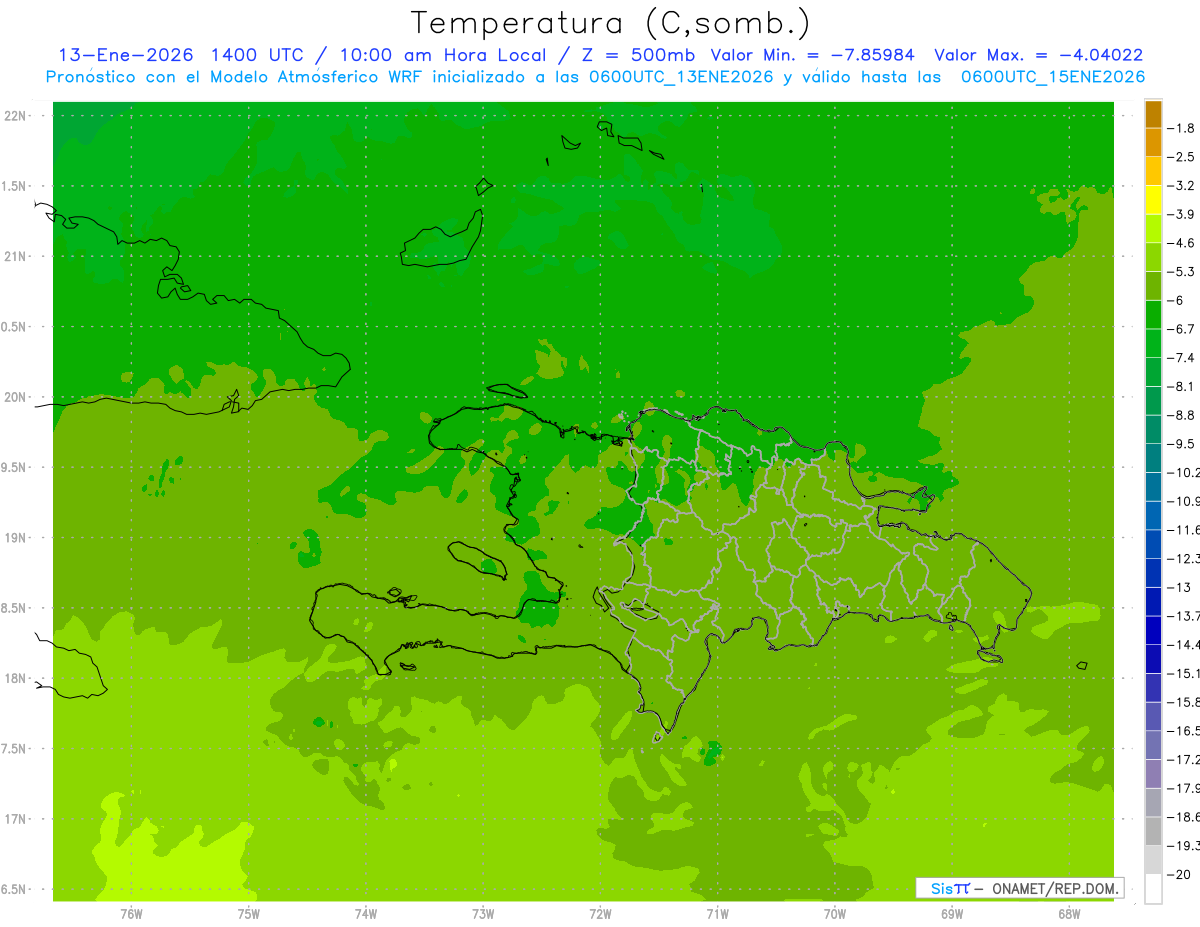Click the "18N" latitude label
Screen dimensions: 1200x927
[16, 679]
